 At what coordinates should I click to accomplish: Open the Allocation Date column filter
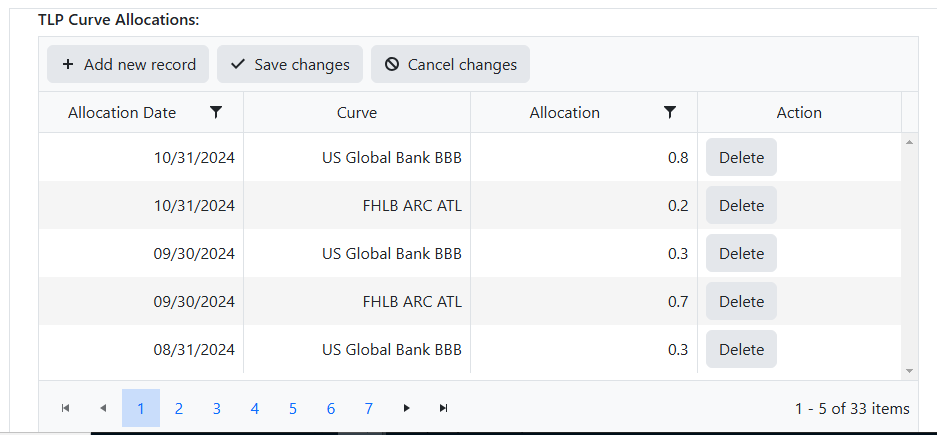(x=216, y=113)
